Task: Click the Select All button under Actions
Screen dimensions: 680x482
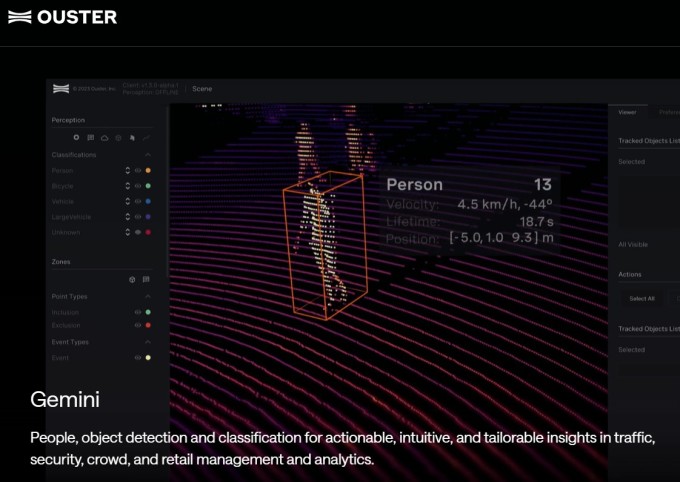Action: click(642, 298)
